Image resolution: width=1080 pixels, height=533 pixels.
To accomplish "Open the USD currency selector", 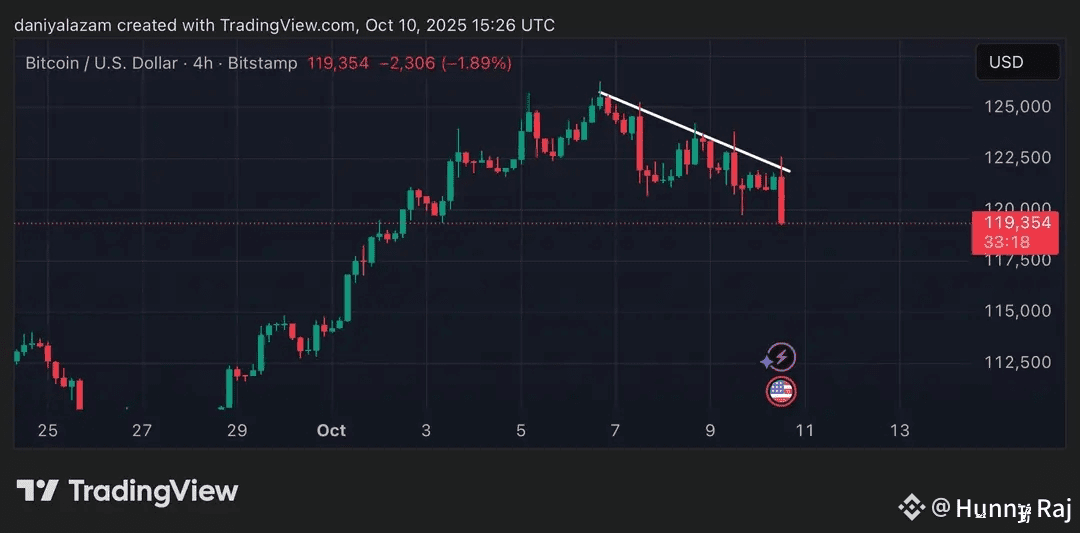I will tap(1017, 62).
